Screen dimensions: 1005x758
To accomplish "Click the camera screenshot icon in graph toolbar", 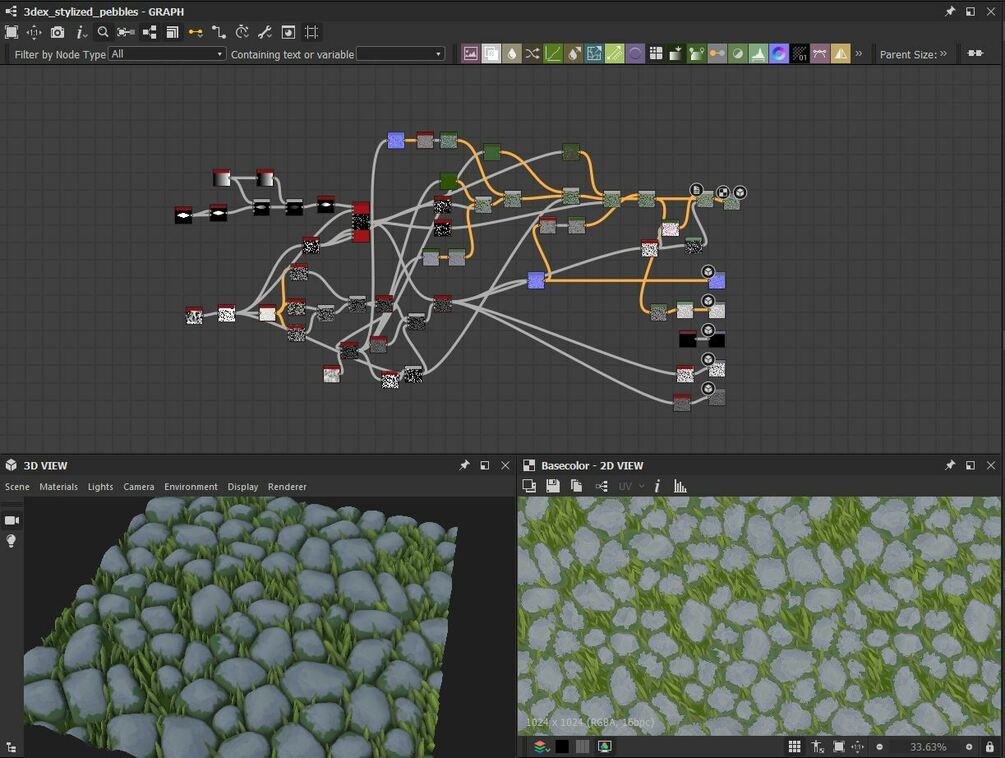I will (x=58, y=32).
